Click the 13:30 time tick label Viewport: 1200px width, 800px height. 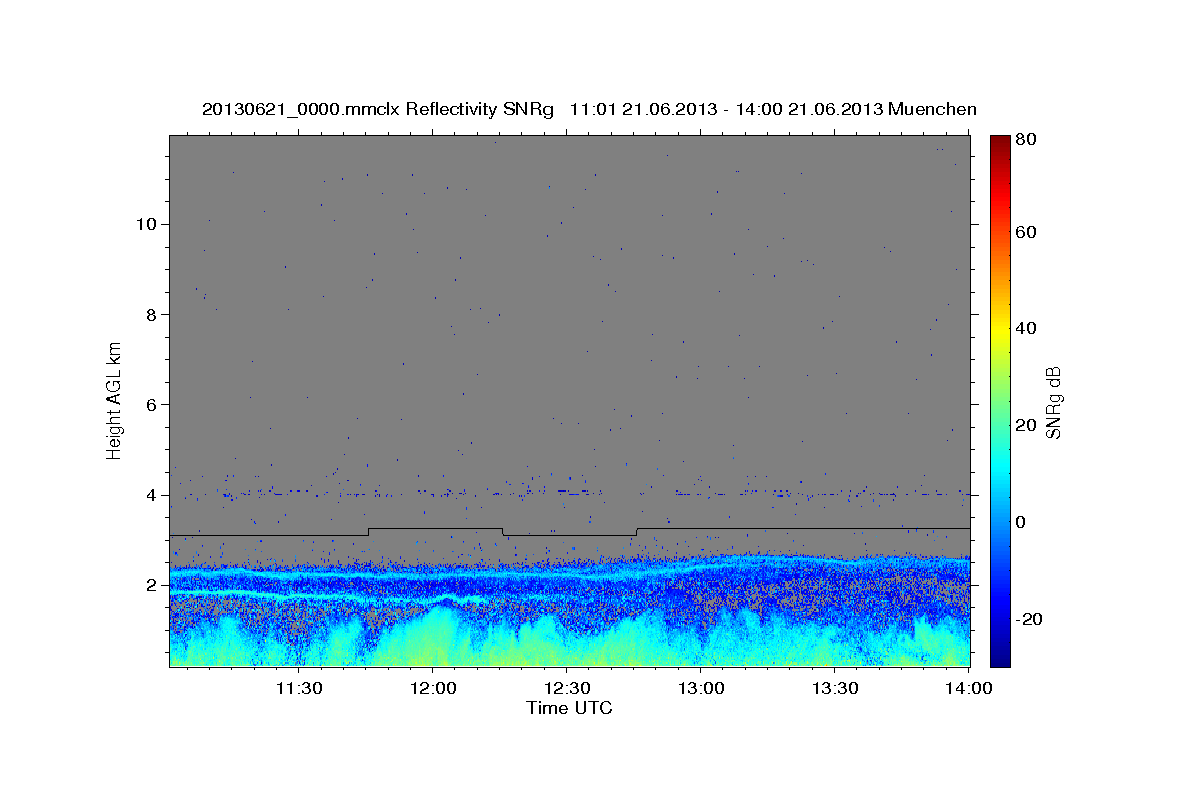835,688
